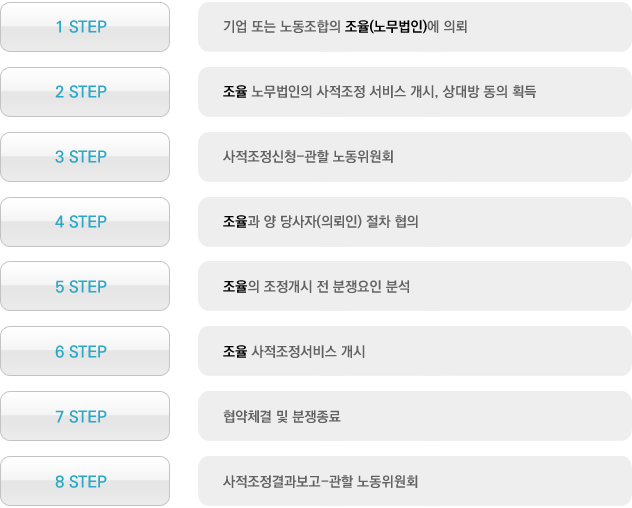Select the 2 STEP button
This screenshot has width=632, height=508.
coord(85,92)
